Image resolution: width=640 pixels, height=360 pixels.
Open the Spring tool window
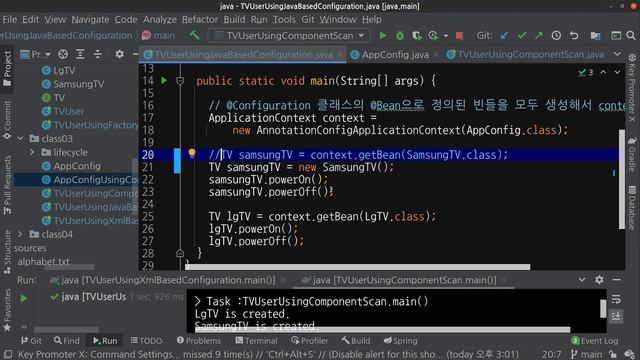[x=400, y=340]
